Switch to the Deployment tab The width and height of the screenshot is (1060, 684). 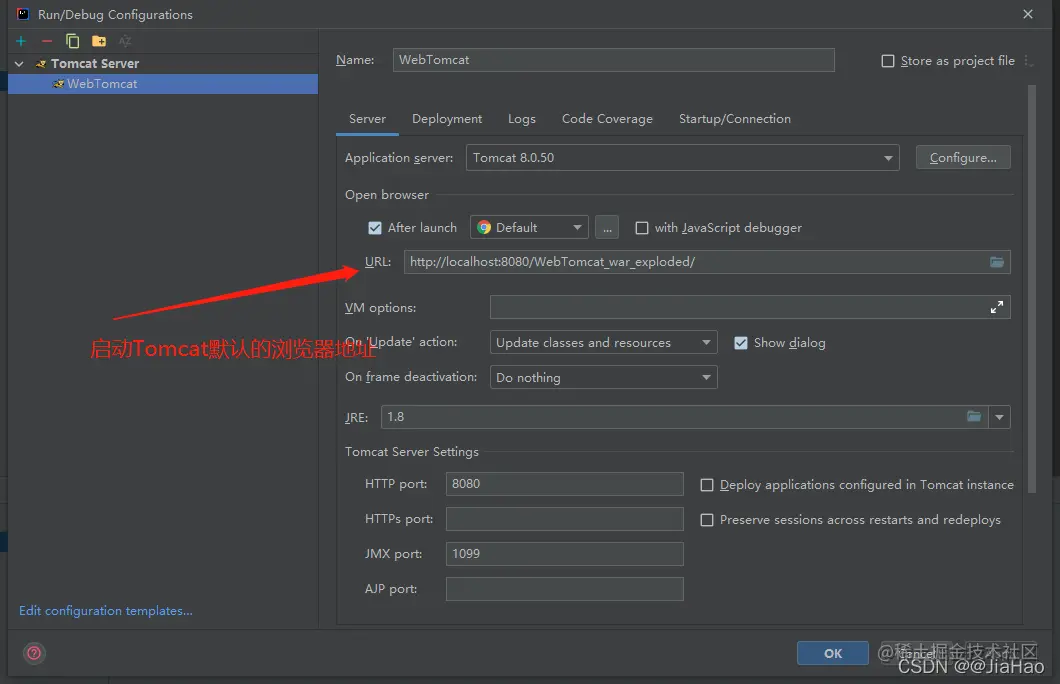tap(447, 119)
